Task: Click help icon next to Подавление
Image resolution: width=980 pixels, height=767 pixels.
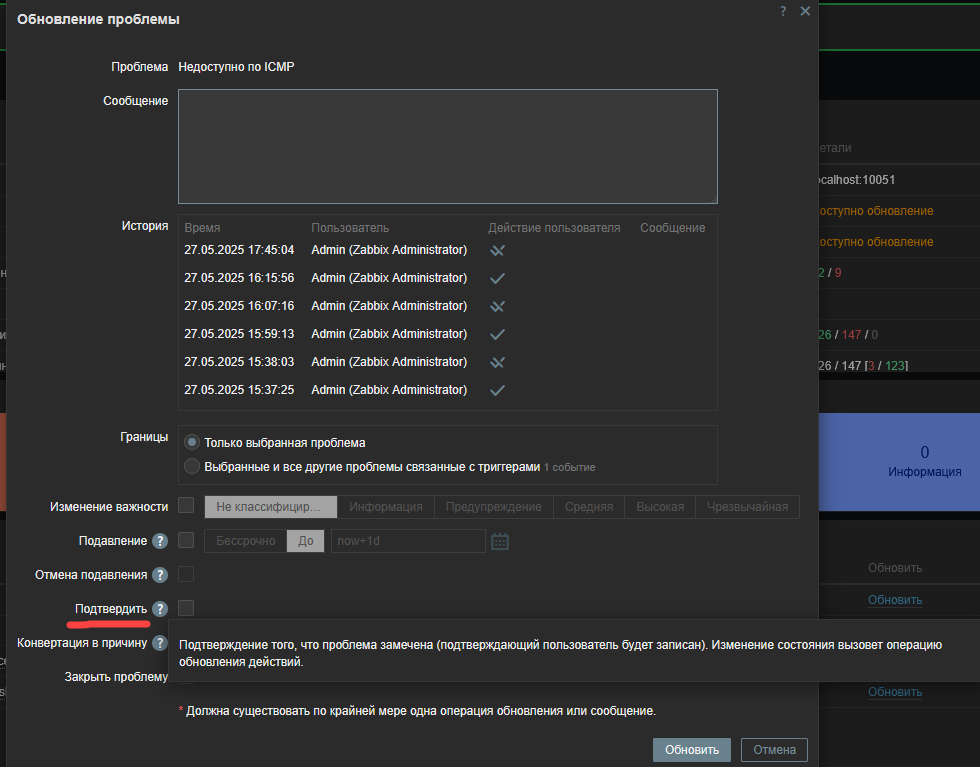Action: click(x=159, y=541)
